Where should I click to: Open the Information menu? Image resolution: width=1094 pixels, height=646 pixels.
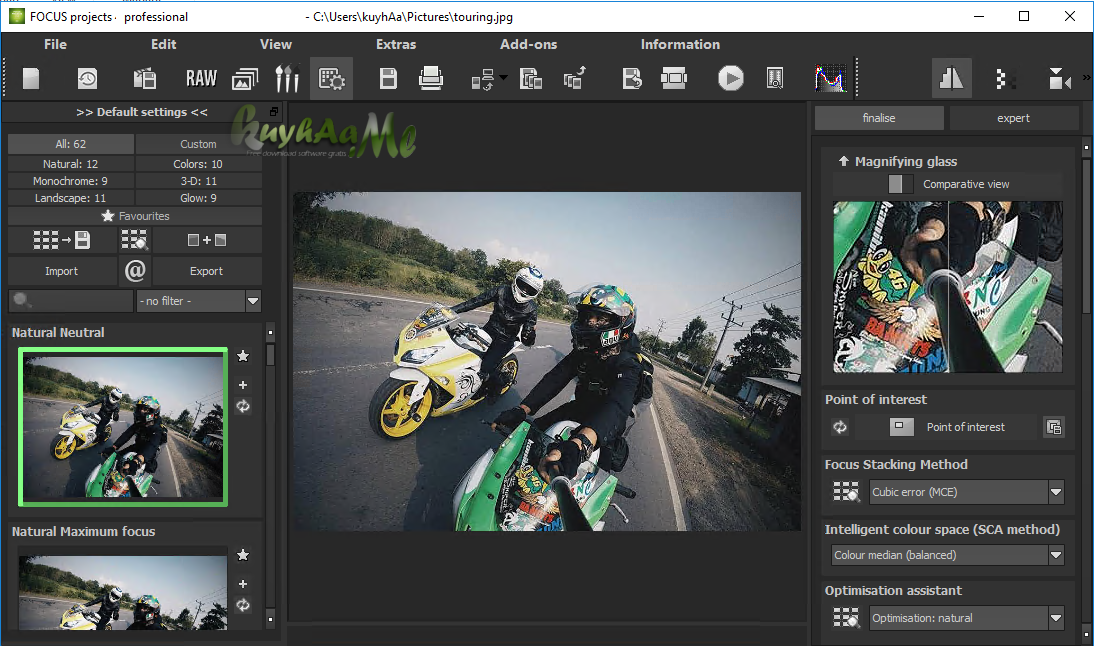(680, 44)
